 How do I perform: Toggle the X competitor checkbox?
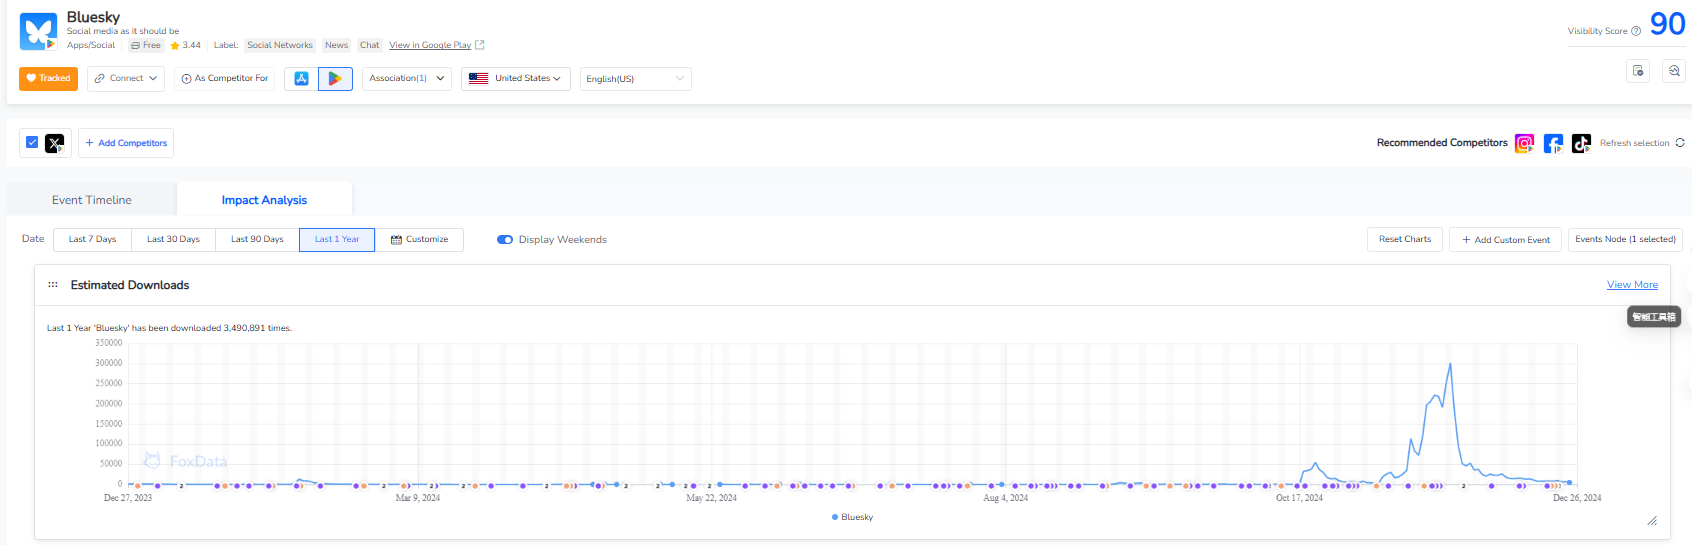coord(32,142)
